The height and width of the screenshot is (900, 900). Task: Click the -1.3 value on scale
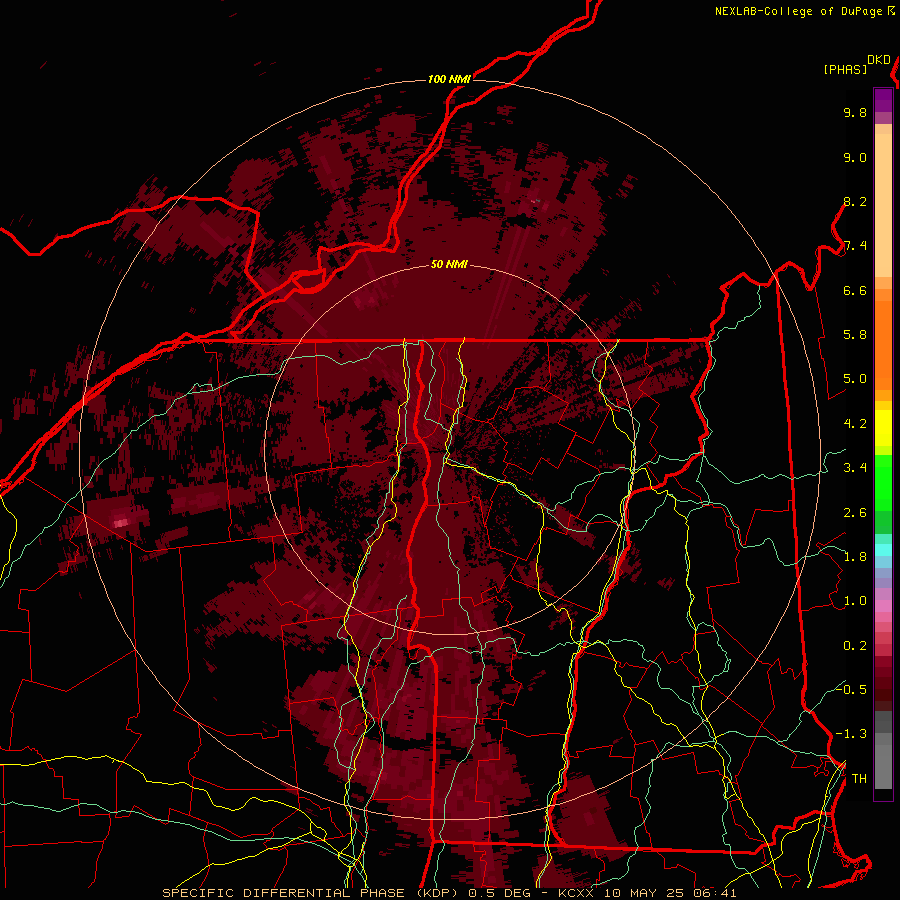click(x=851, y=734)
